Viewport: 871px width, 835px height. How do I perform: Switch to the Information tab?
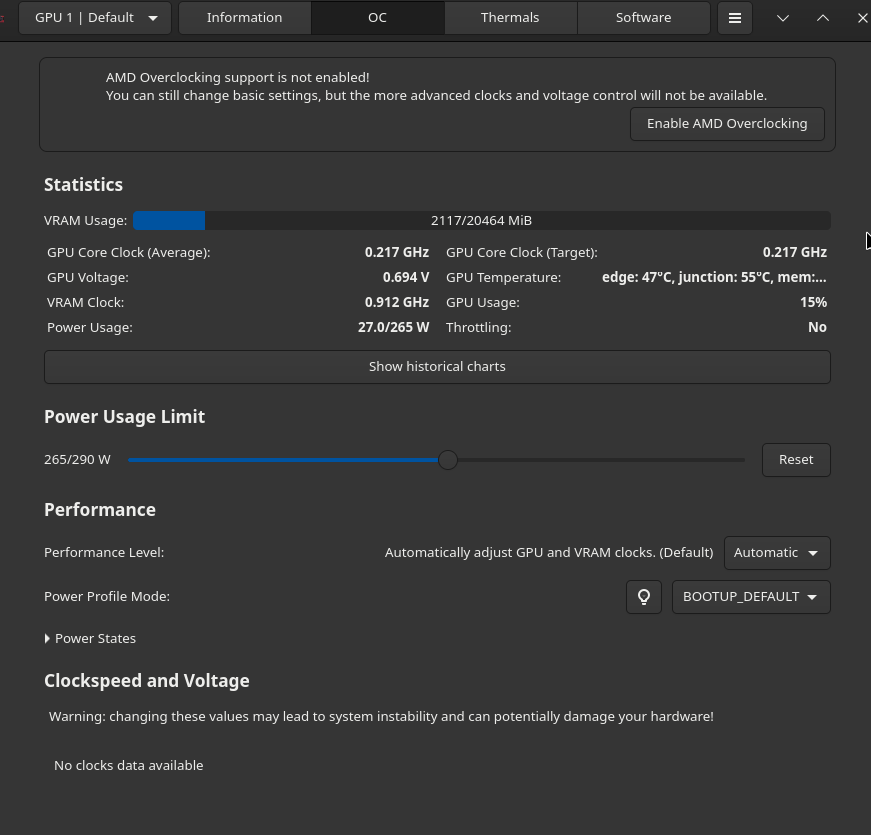pyautogui.click(x=244, y=18)
